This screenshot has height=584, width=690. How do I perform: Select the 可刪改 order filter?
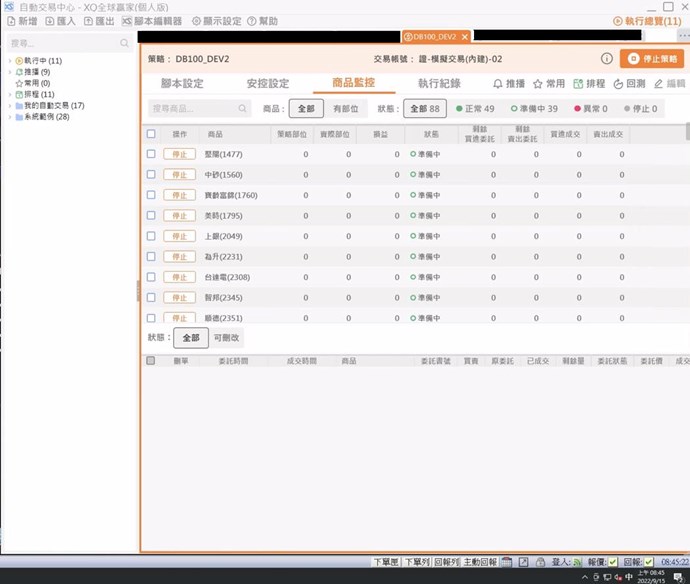tap(226, 338)
